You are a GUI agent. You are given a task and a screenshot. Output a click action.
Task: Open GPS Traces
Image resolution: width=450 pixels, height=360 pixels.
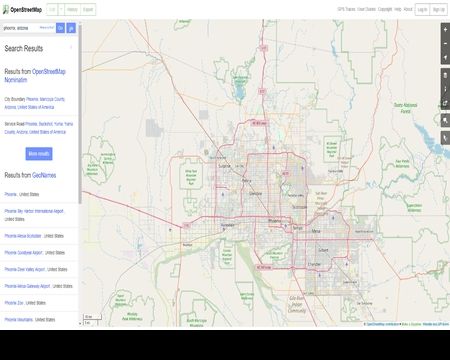click(x=346, y=9)
